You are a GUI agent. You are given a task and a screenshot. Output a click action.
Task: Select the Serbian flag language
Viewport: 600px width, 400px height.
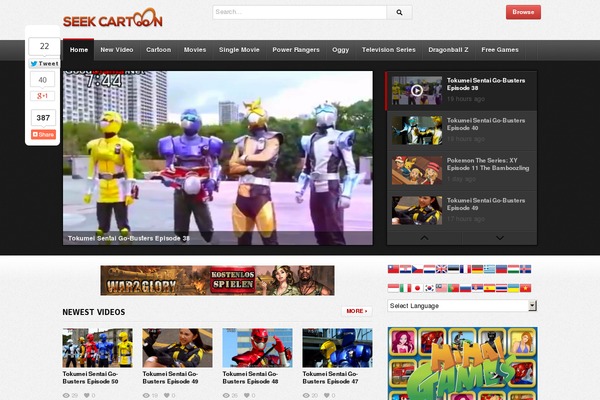coord(478,288)
